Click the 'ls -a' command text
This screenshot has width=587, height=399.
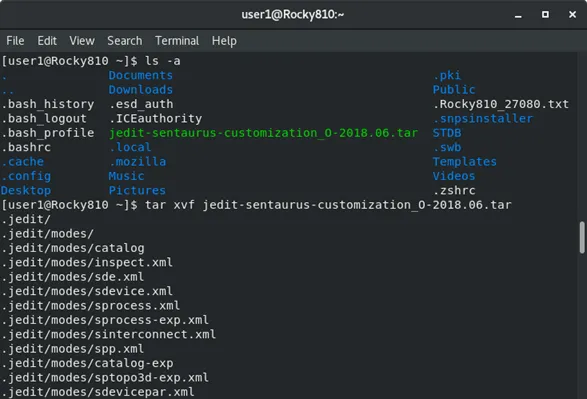coord(162,61)
